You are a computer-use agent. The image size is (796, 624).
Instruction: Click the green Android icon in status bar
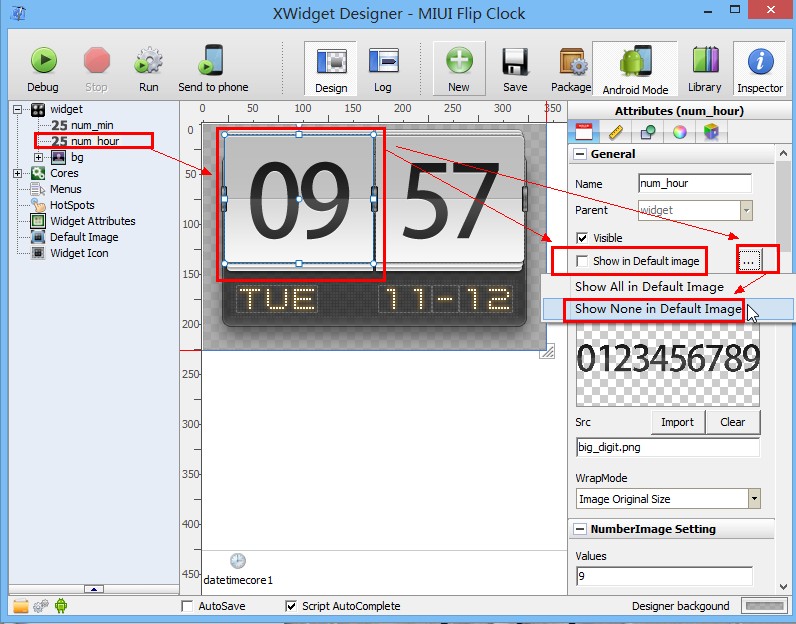pyautogui.click(x=61, y=606)
